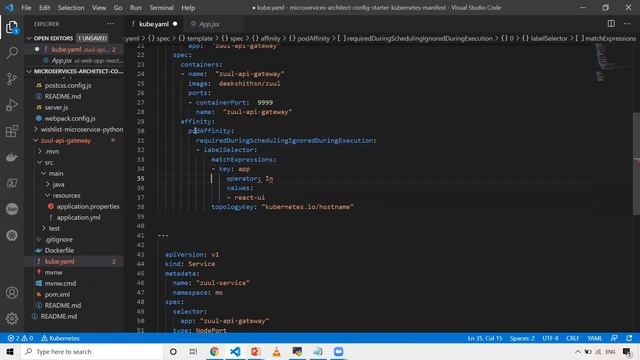This screenshot has height=360, width=640.
Task: Open Cortana circle icon on taskbar
Action: coord(173,351)
